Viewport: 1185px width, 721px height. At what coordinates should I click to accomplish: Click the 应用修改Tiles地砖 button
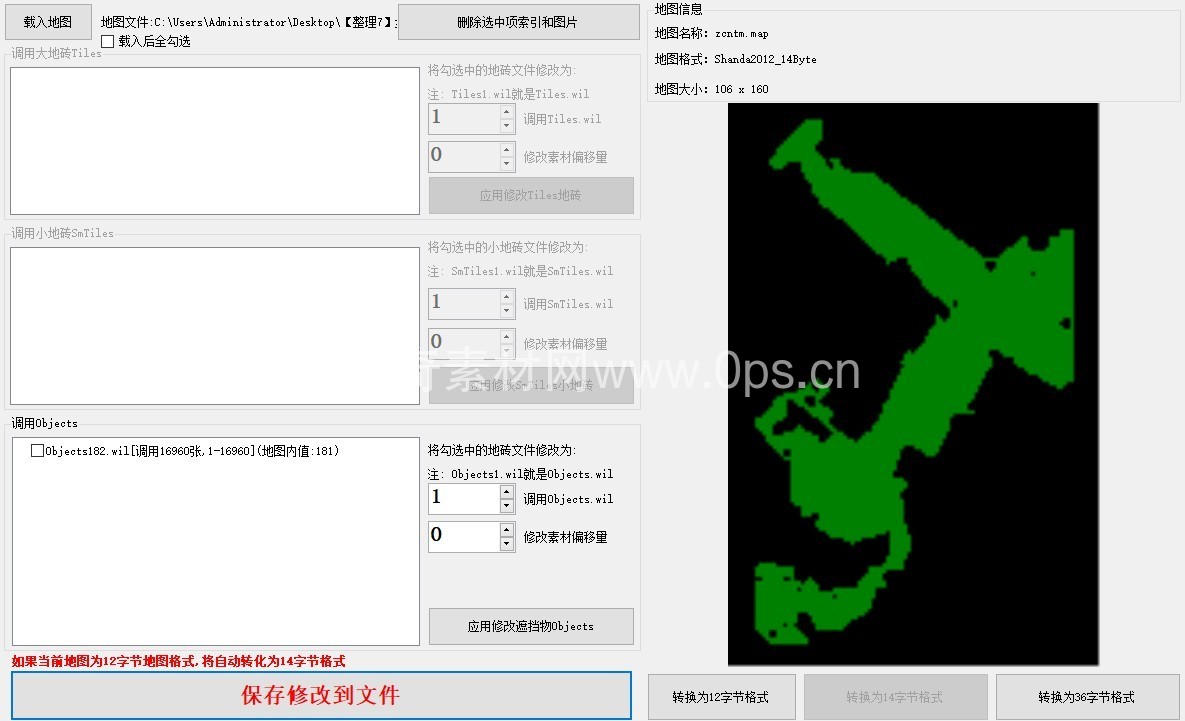pyautogui.click(x=531, y=196)
